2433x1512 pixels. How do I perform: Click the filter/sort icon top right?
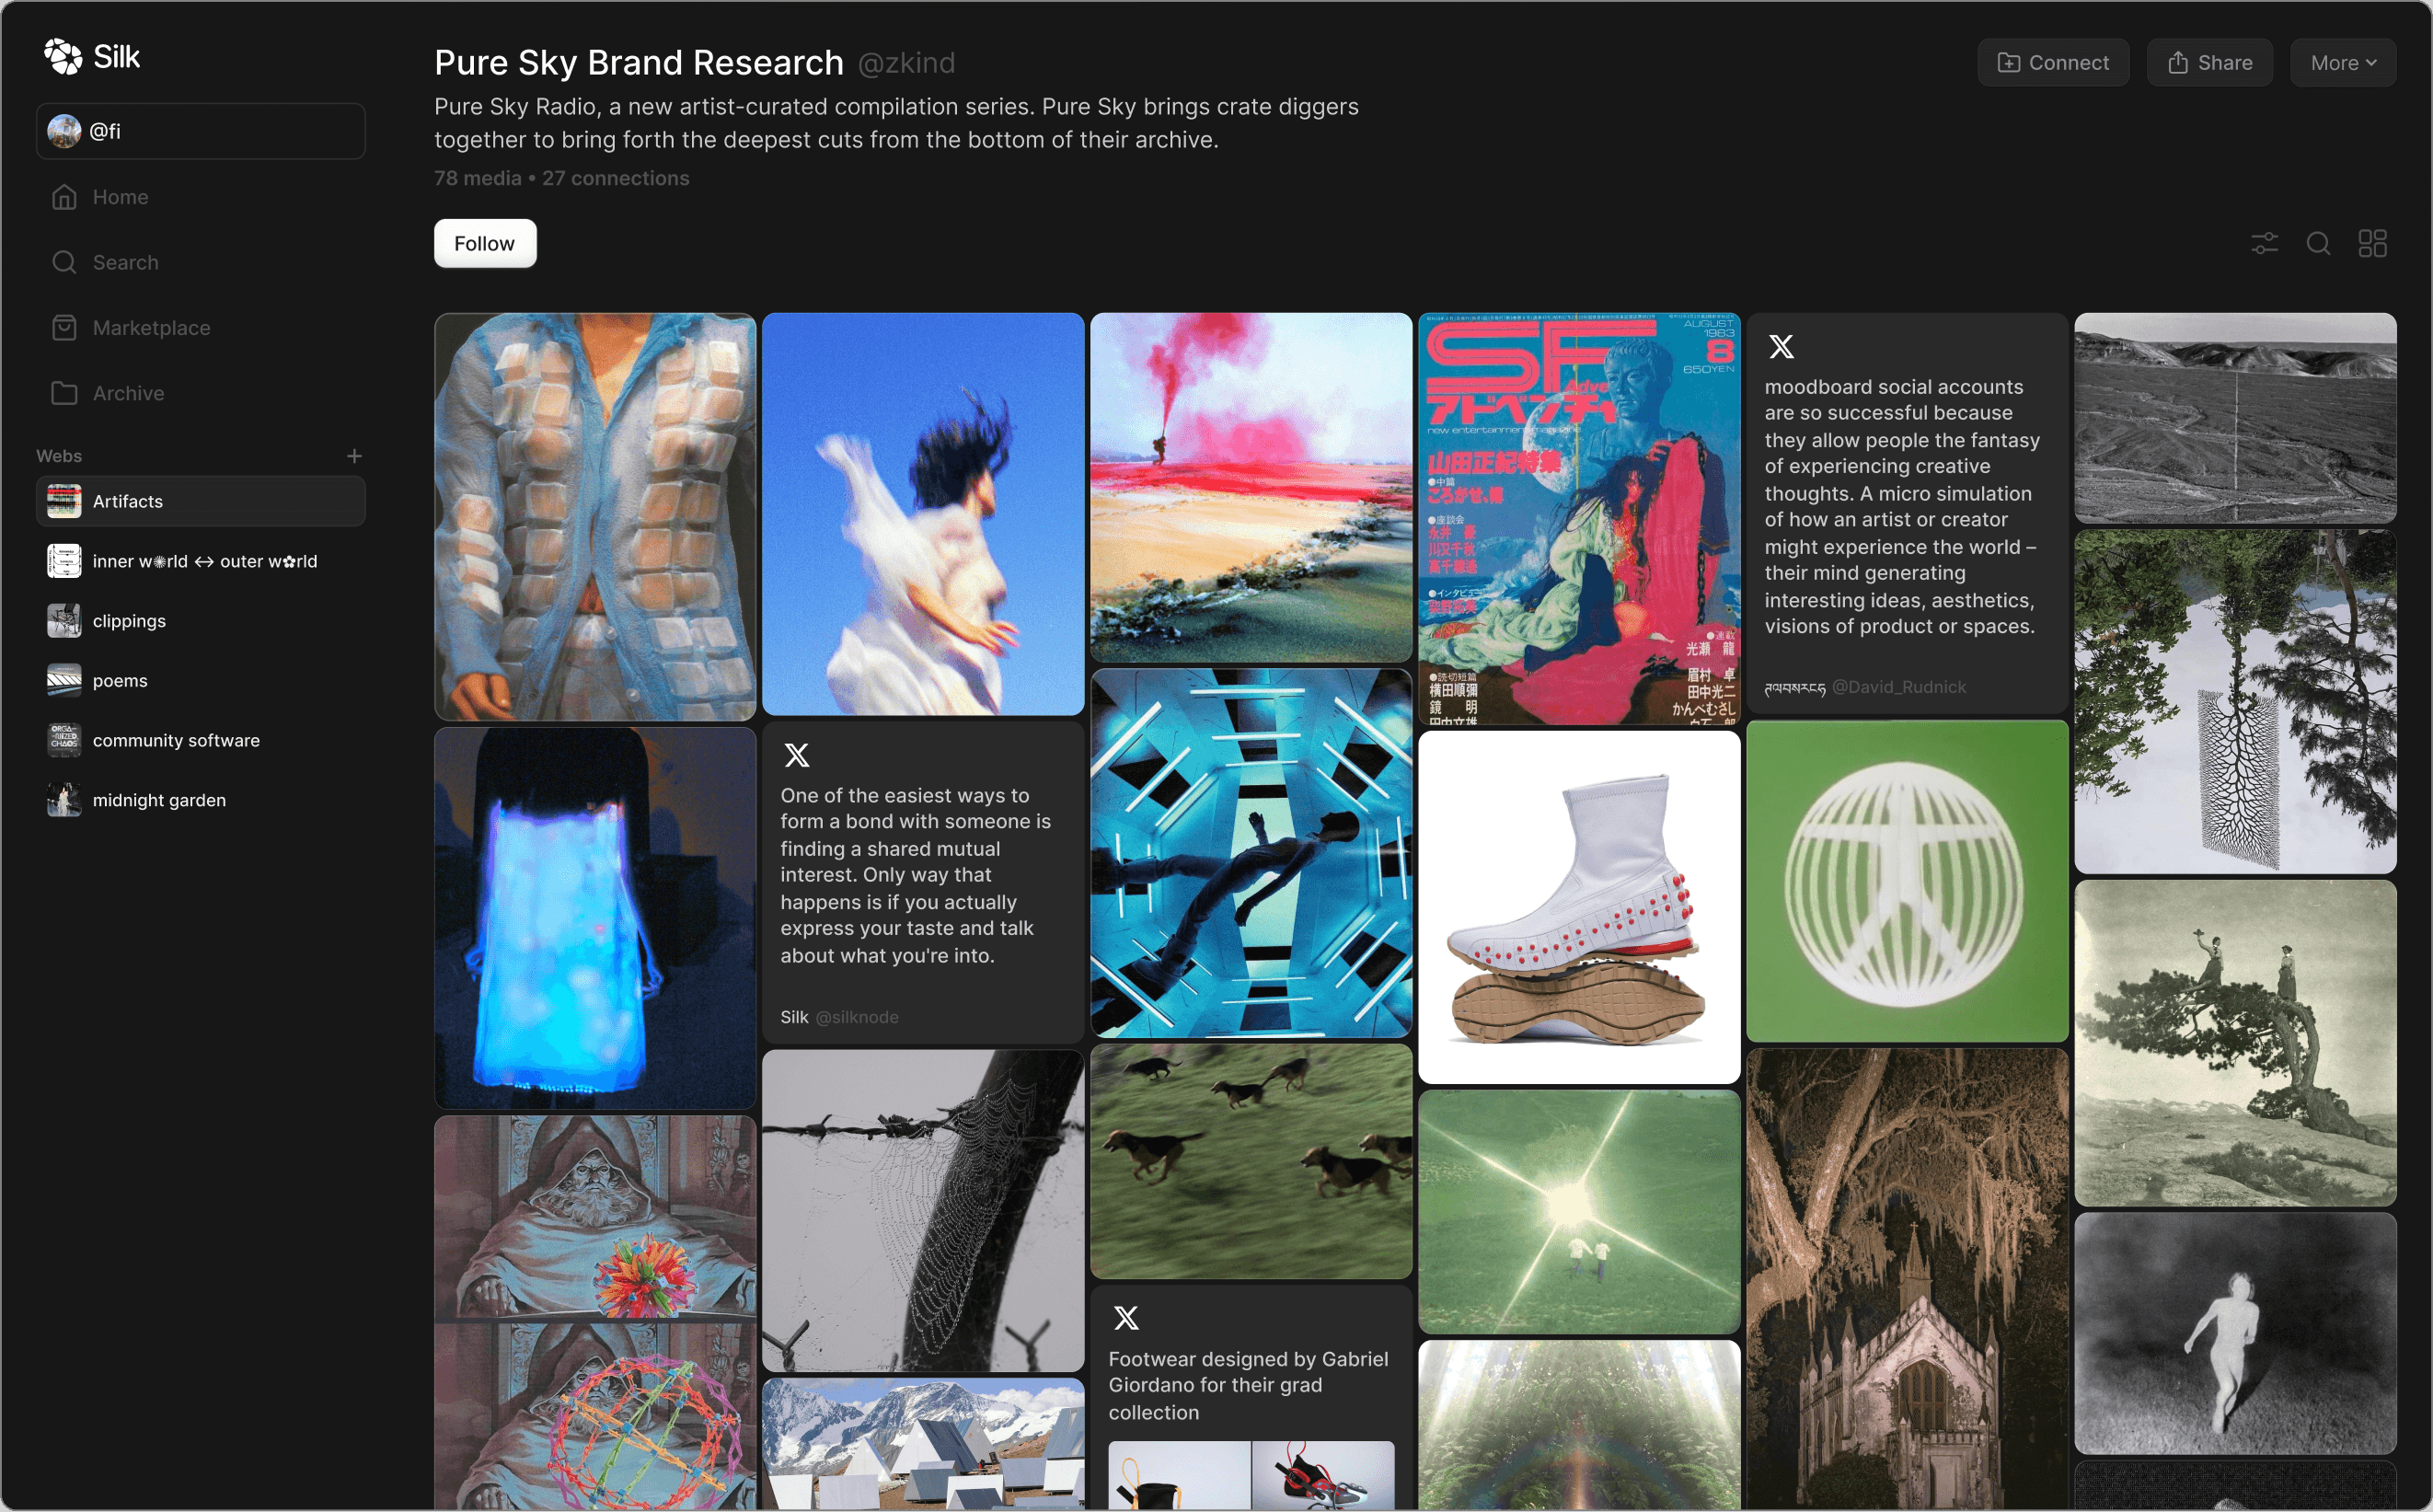(2264, 244)
